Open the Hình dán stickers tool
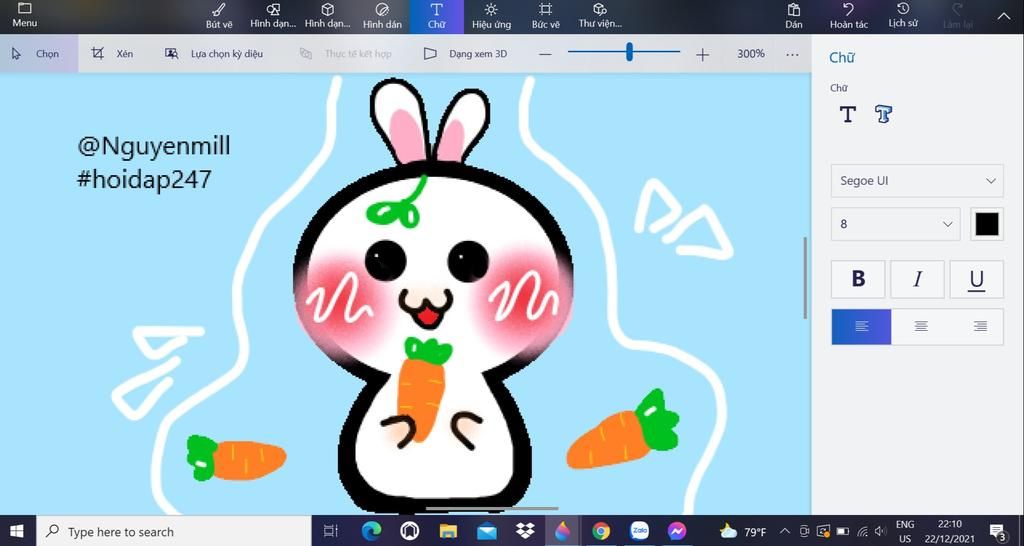The height and width of the screenshot is (546, 1024). (382, 16)
